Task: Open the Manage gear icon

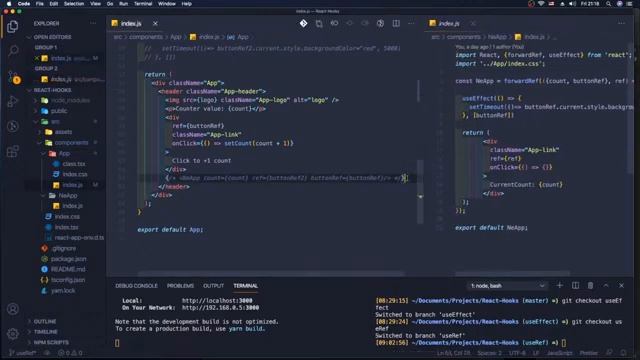Action: point(13,334)
